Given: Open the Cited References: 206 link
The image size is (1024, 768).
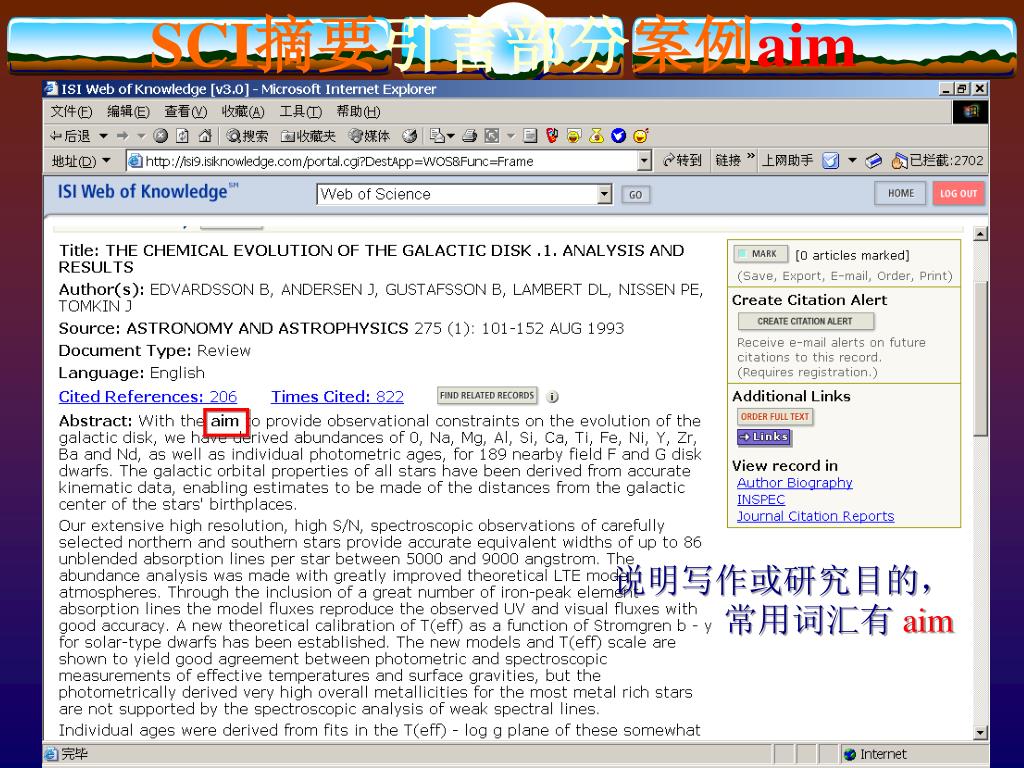Looking at the screenshot, I should click(x=148, y=396).
